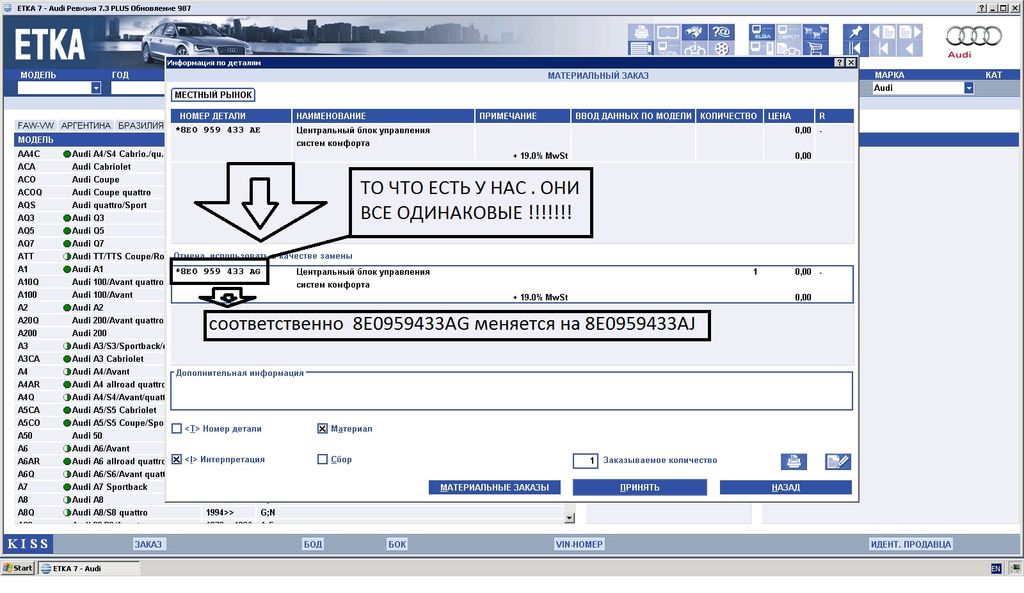Click the Принять button
Viewport: 1024px width, 593px height.
click(639, 488)
